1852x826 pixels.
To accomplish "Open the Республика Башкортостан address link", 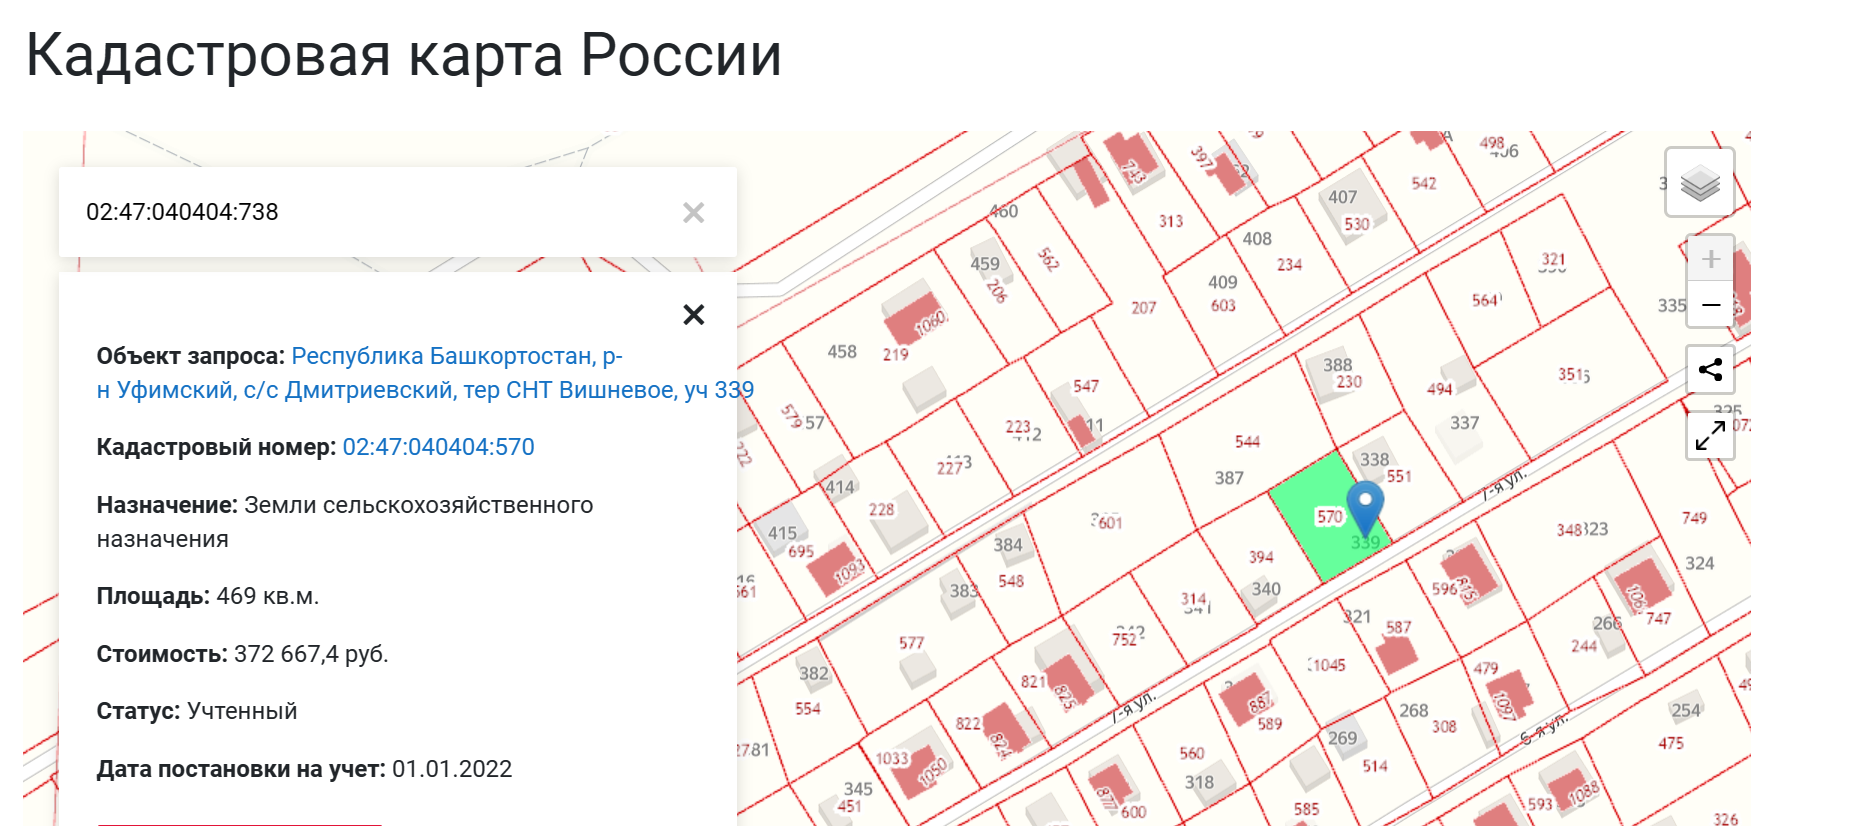I will (x=425, y=373).
